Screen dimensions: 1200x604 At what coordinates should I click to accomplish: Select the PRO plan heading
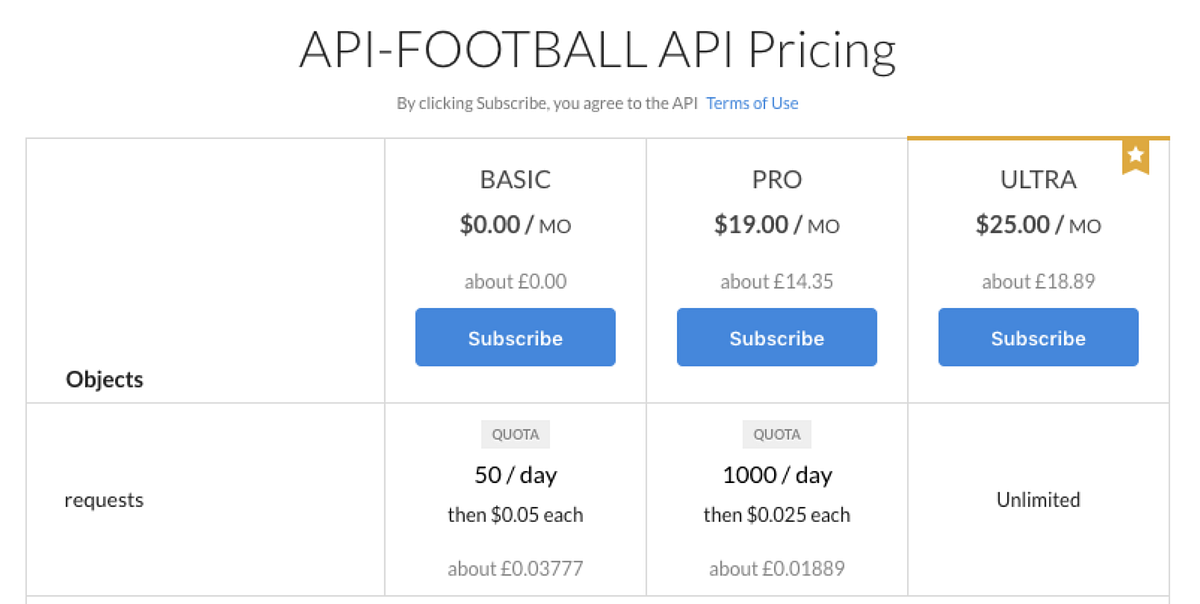pyautogui.click(x=777, y=180)
